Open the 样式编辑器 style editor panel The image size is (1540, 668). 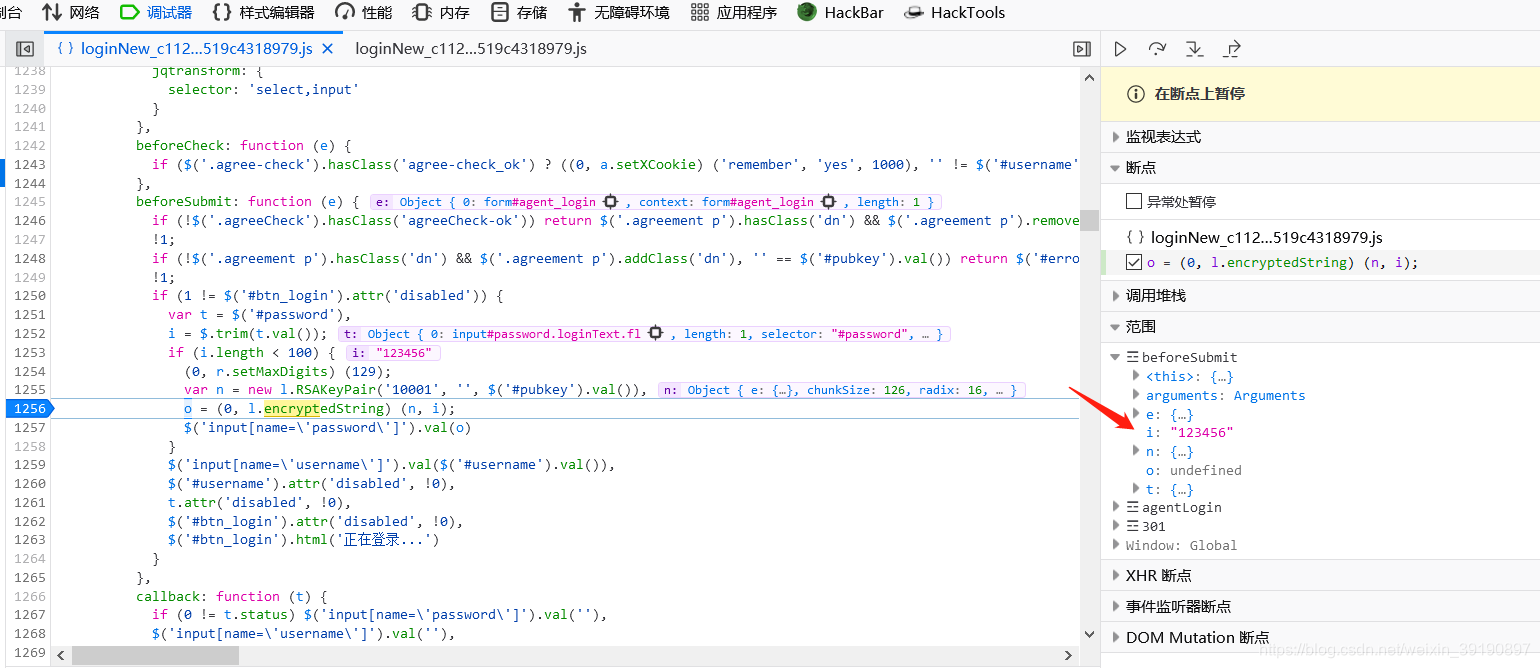(264, 13)
